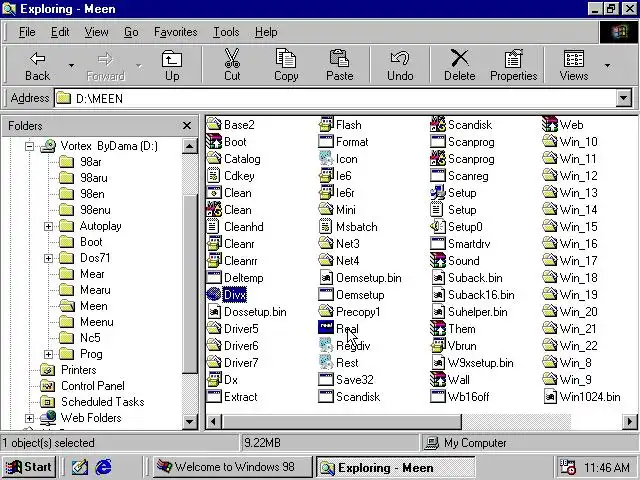Screen dimensions: 640x480
Task: Open the Start menu
Action: (29, 467)
